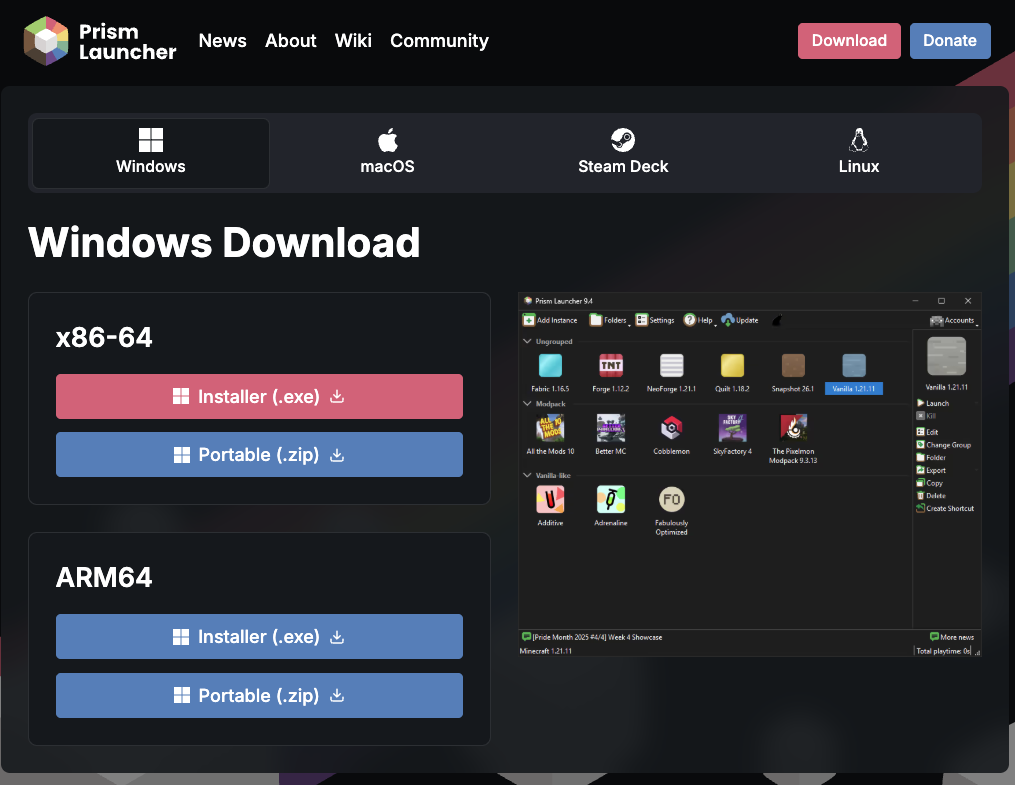Switch to the Steam Deck tab

pos(623,153)
